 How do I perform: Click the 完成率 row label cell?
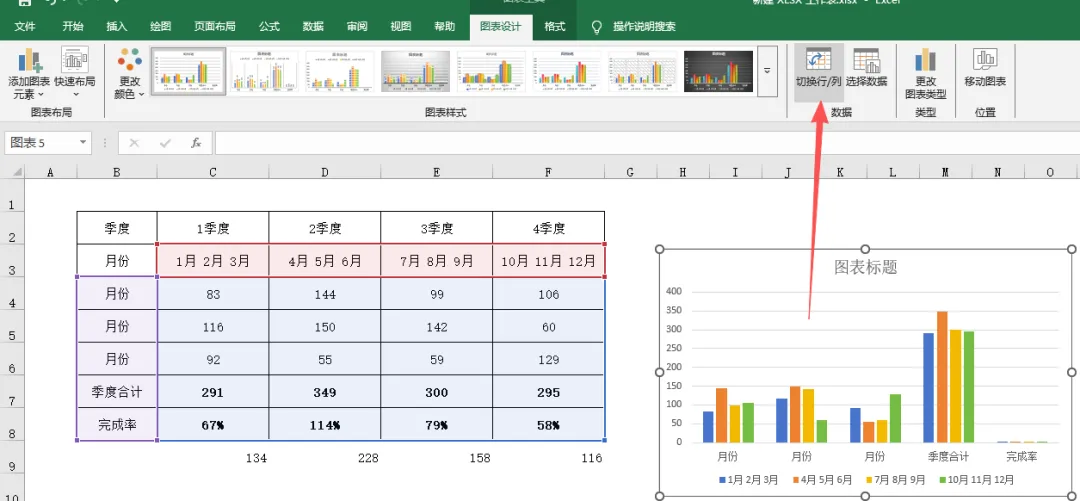coord(116,425)
